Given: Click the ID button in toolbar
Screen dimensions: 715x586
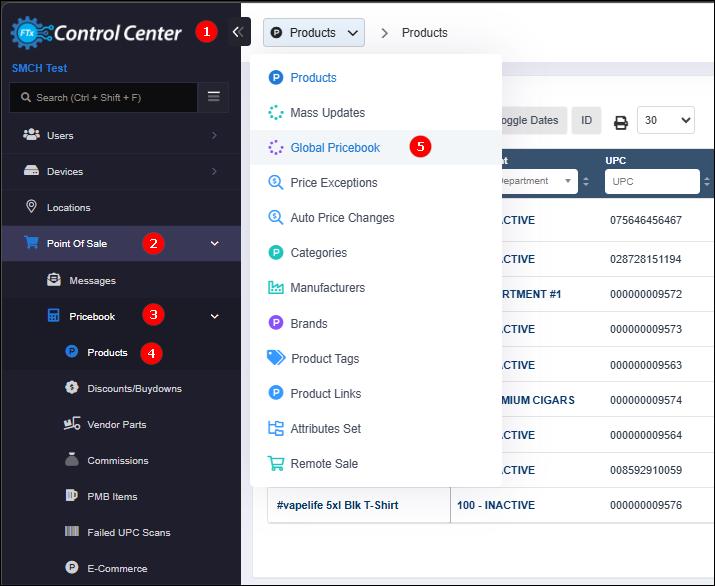Looking at the screenshot, I should pos(586,120).
